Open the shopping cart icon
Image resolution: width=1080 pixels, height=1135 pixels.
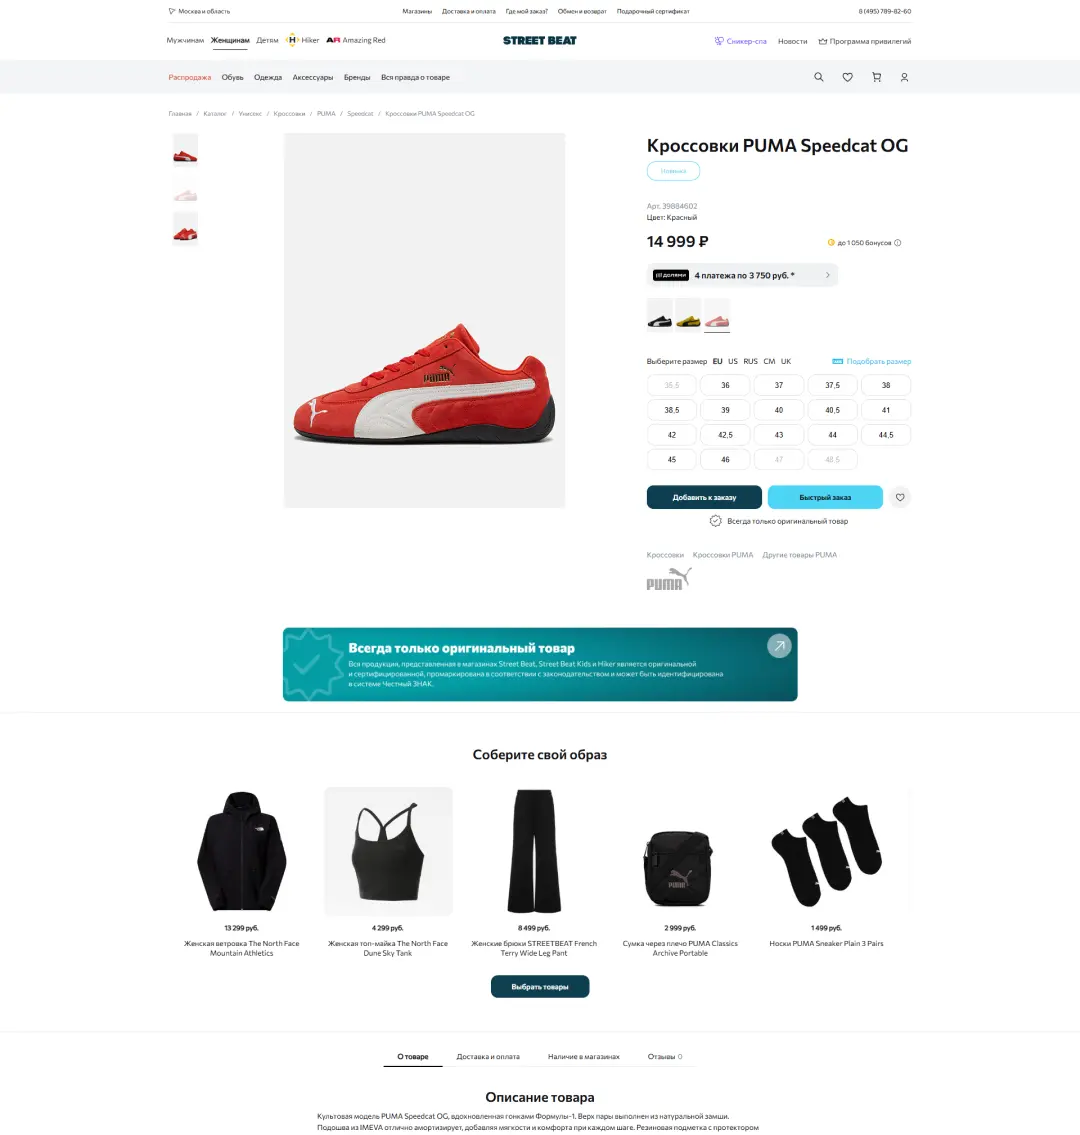tap(877, 77)
